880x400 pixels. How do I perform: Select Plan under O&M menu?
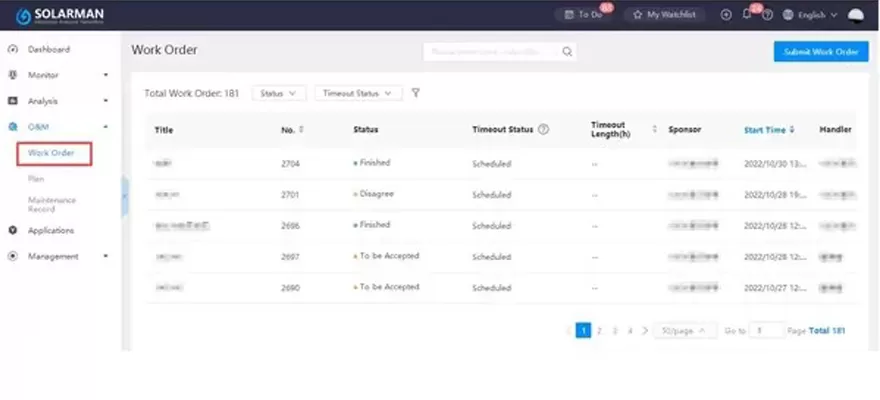(x=36, y=178)
